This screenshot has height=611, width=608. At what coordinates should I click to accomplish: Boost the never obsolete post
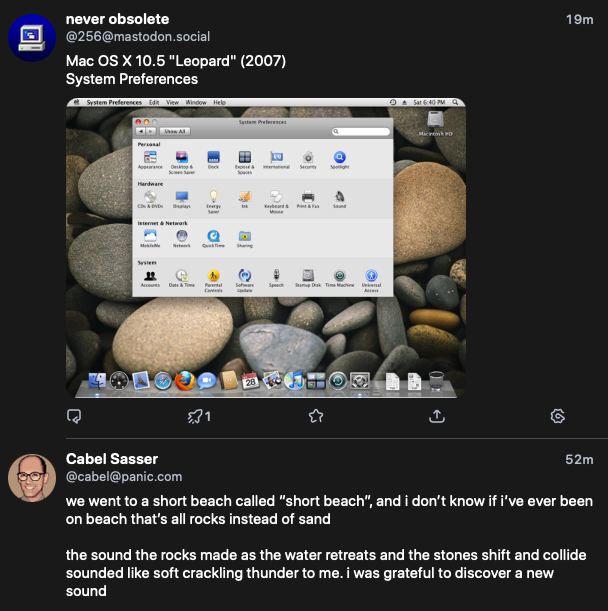pos(199,416)
